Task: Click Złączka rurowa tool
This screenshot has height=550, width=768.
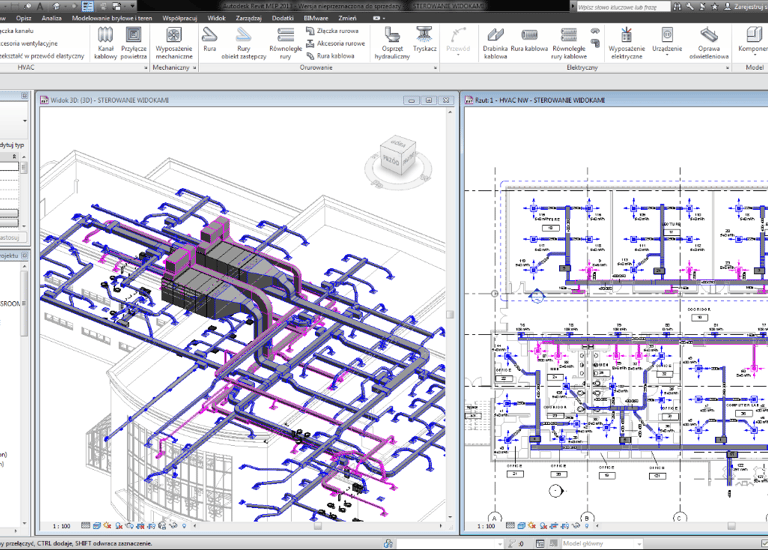Action: coord(332,31)
